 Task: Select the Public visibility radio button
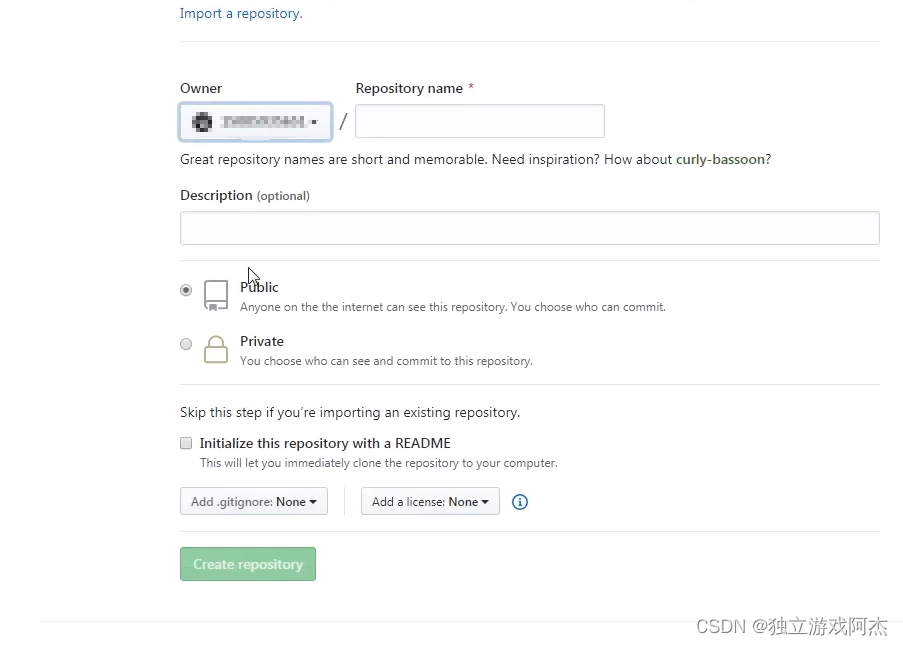click(186, 290)
